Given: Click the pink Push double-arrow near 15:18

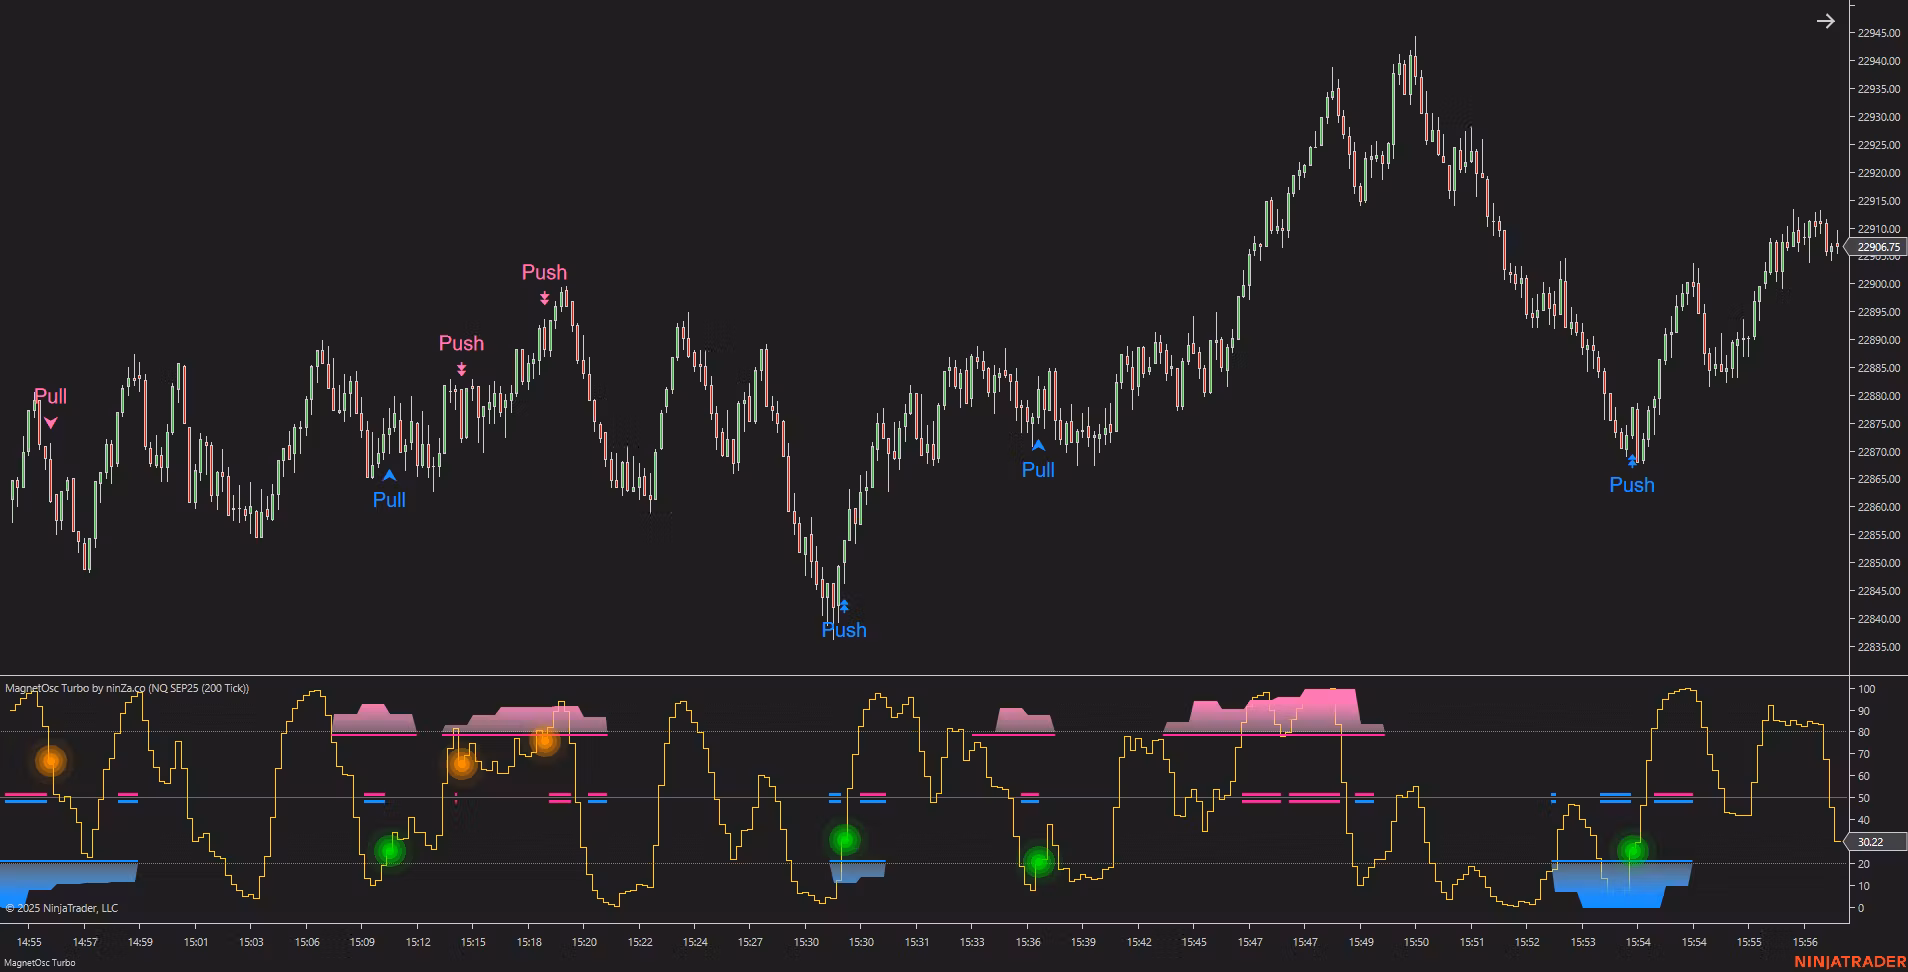Looking at the screenshot, I should (x=544, y=298).
